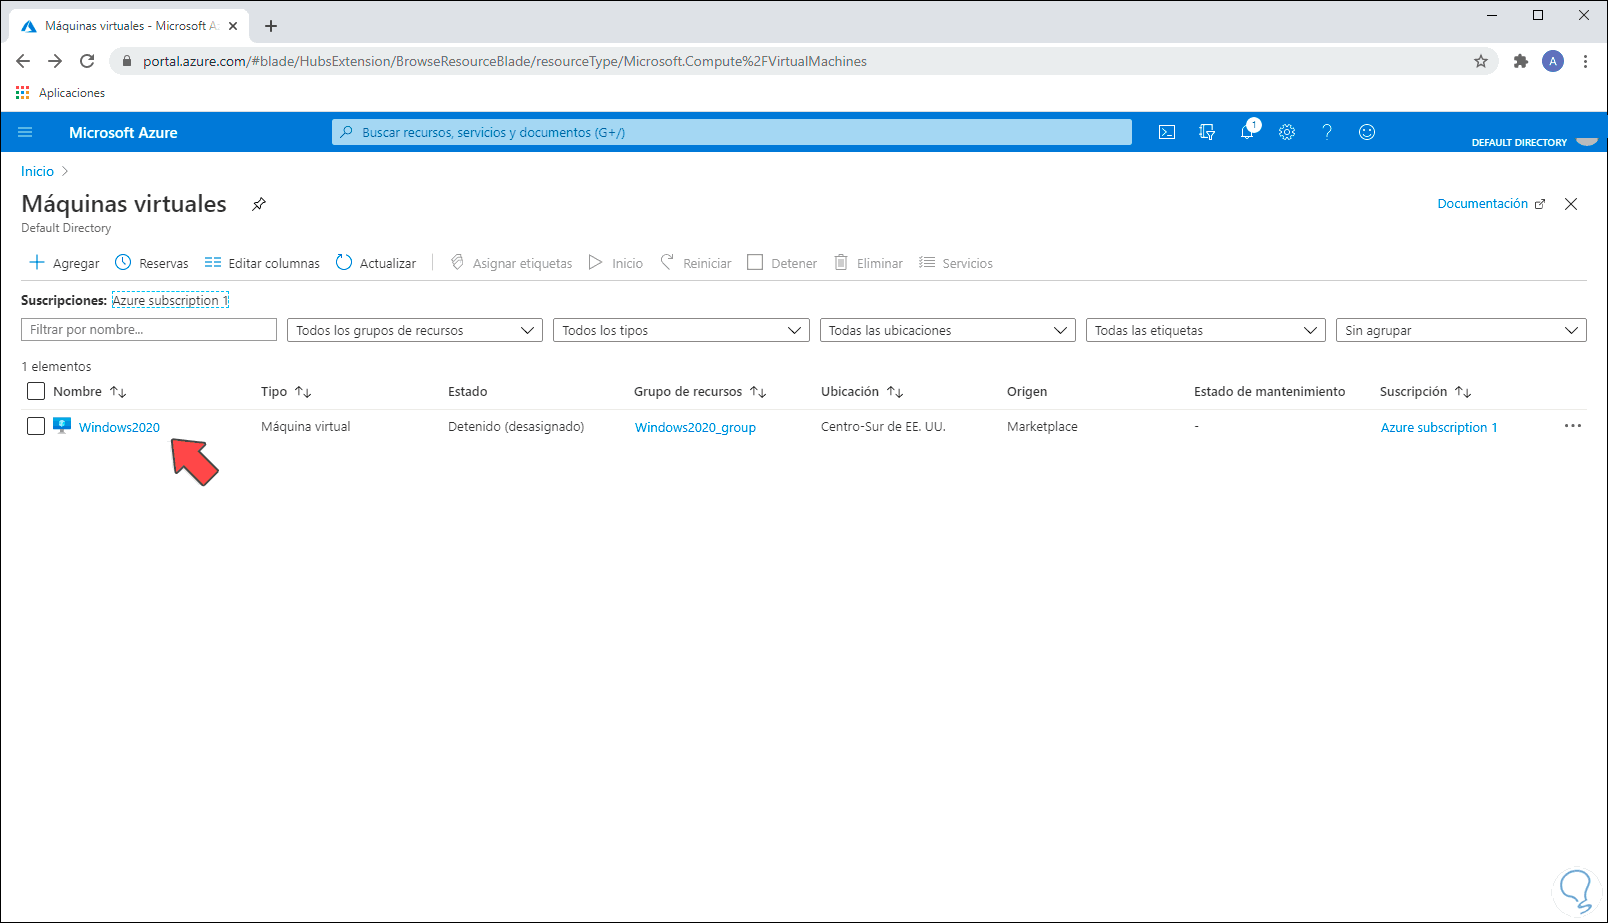Click the browser forward arrow
1608x923 pixels.
point(55,61)
